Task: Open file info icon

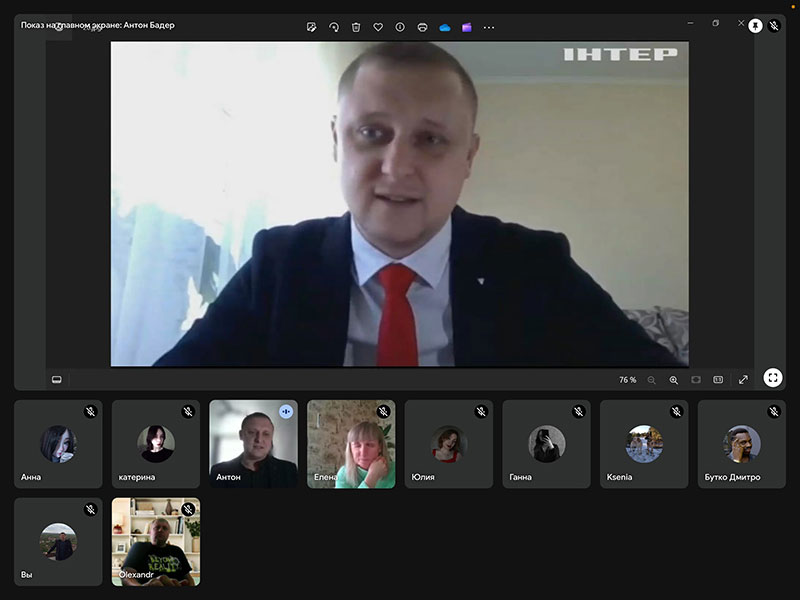Action: pyautogui.click(x=400, y=27)
